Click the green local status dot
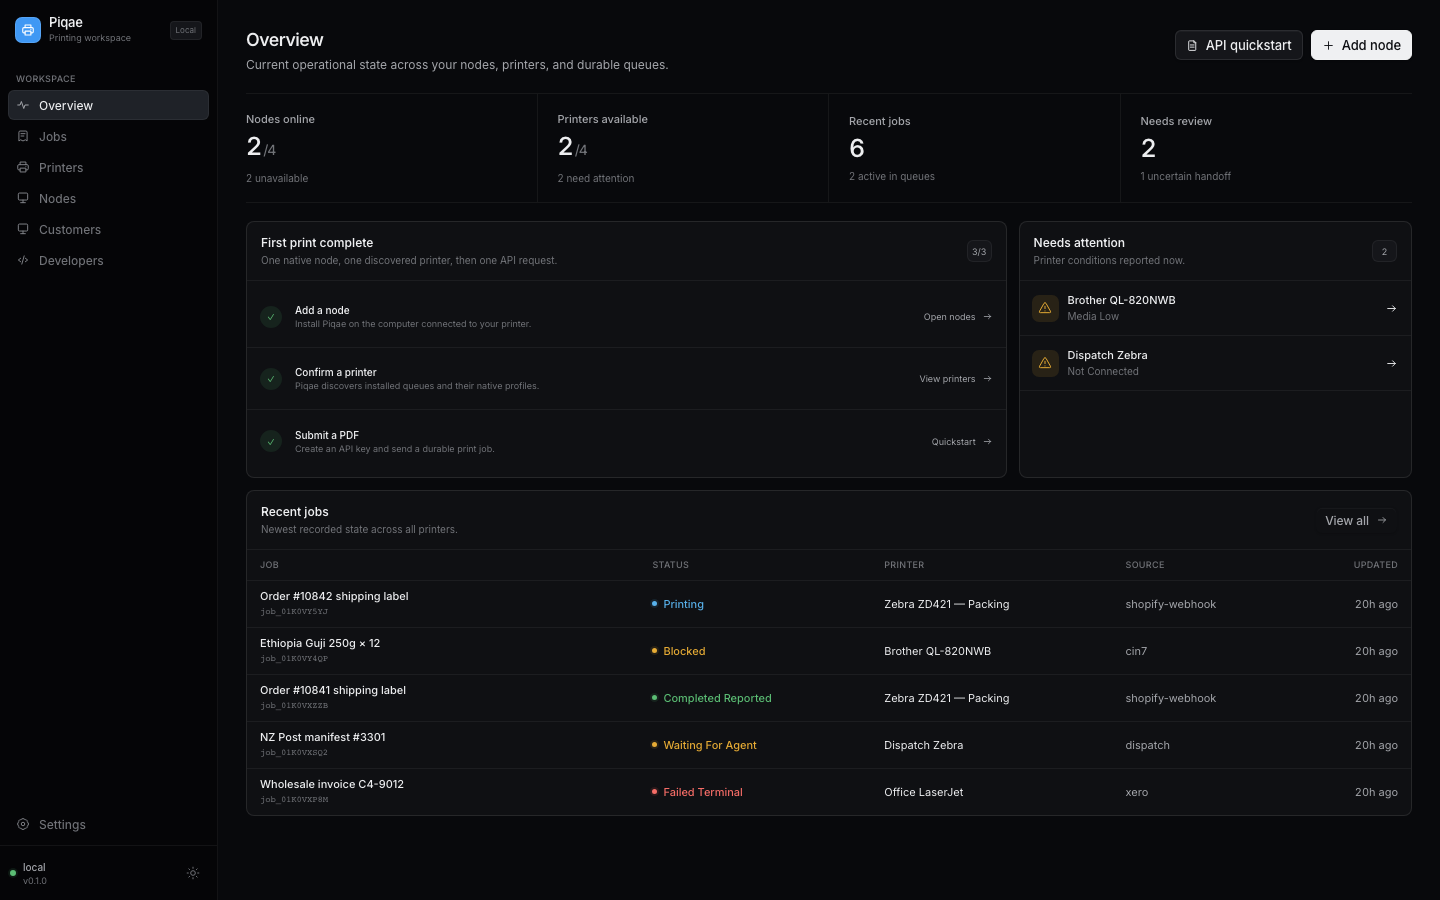This screenshot has height=900, width=1440. tap(13, 873)
